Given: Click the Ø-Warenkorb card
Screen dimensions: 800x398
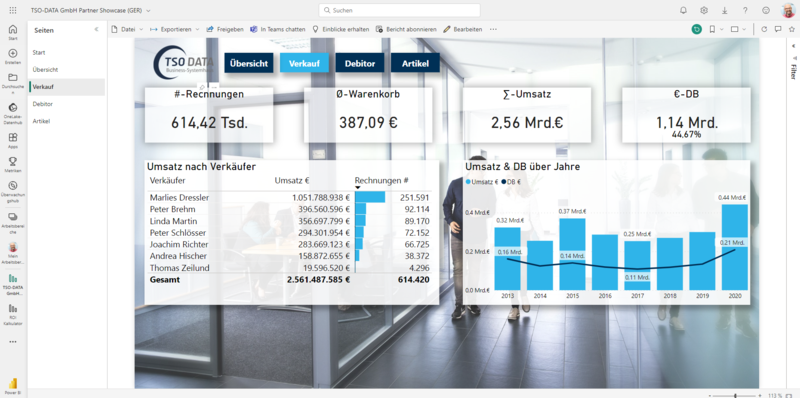Looking at the screenshot, I should point(368,115).
